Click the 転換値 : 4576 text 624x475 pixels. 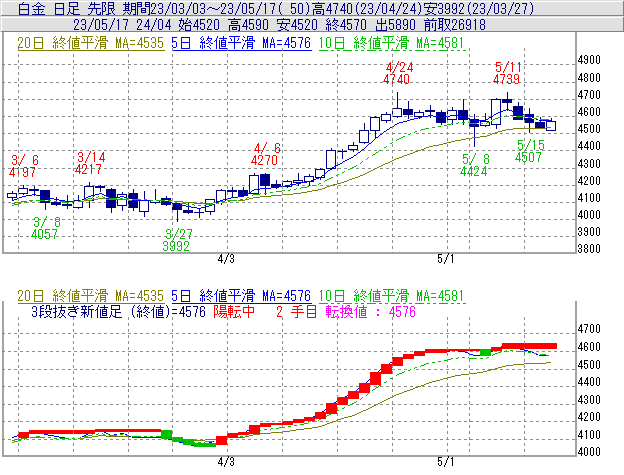(370, 311)
